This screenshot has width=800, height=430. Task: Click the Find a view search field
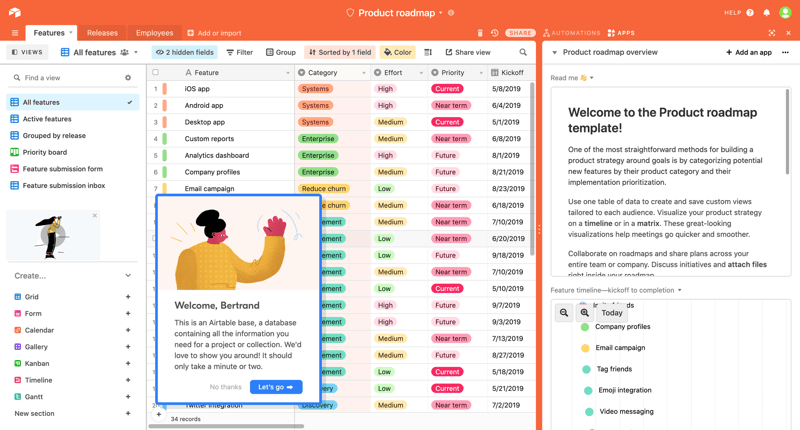[71, 78]
